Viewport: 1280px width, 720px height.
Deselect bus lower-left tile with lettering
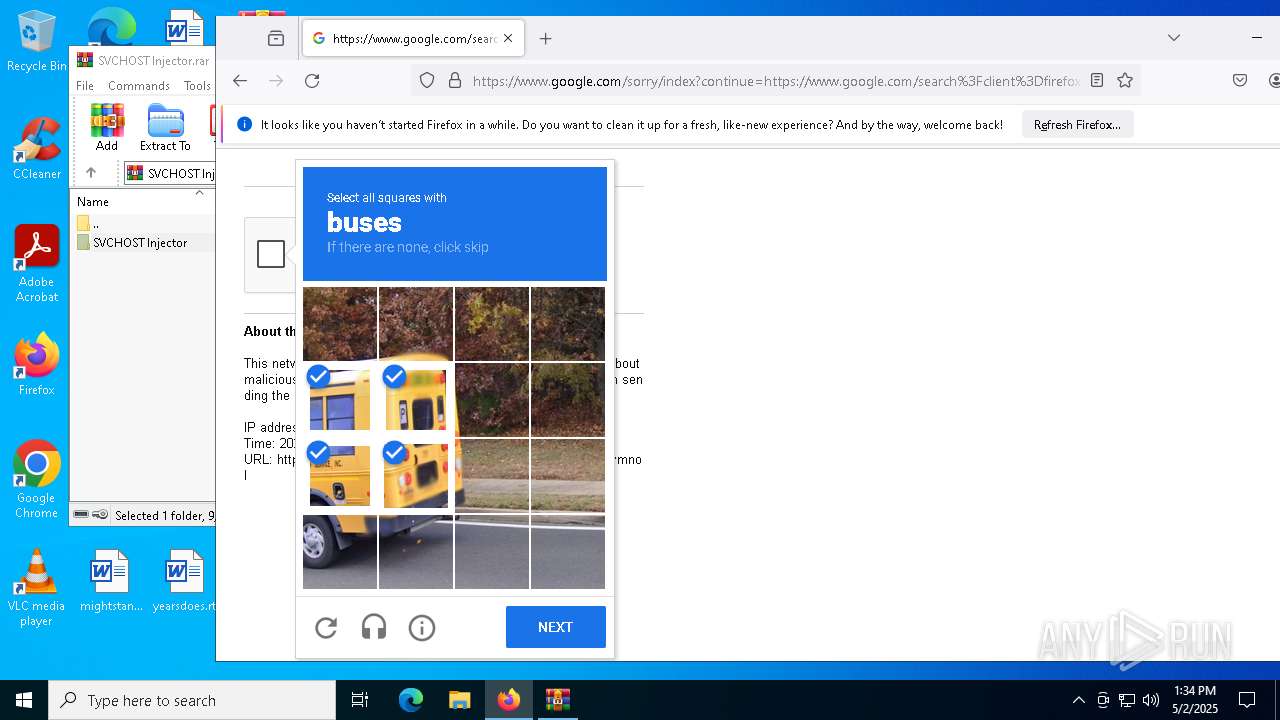point(340,475)
